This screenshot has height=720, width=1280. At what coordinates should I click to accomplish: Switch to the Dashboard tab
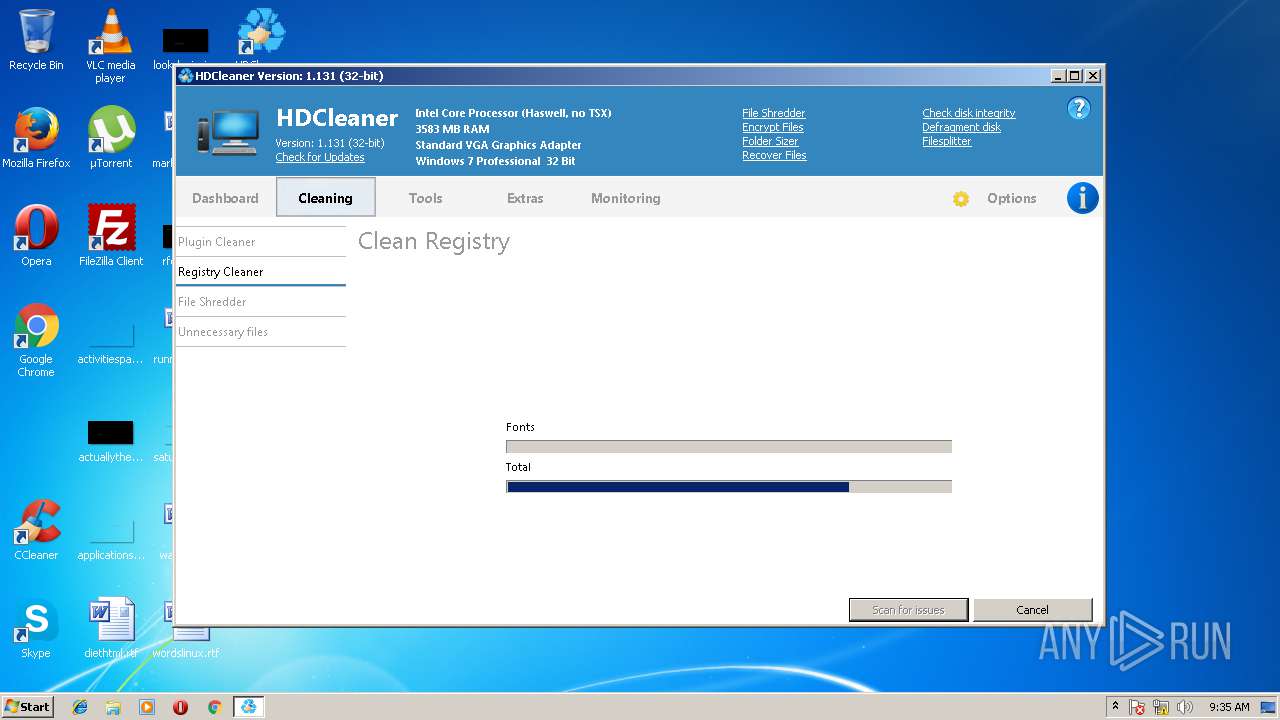(x=225, y=198)
